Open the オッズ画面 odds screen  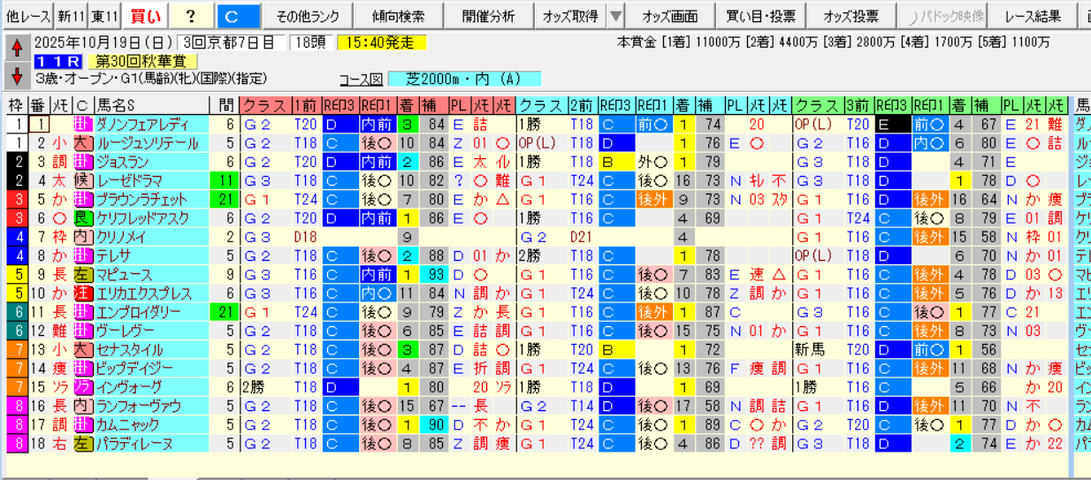669,15
